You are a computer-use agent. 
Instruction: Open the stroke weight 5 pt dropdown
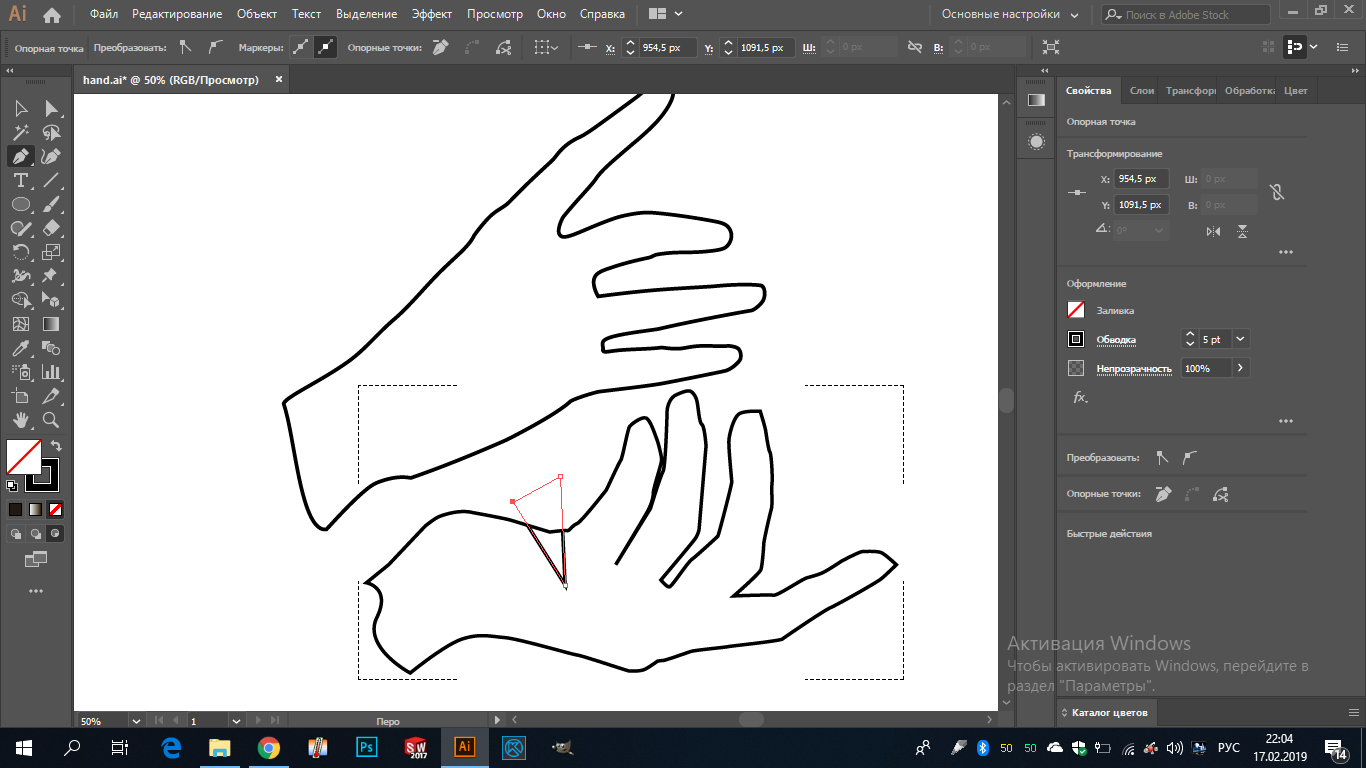pyautogui.click(x=1241, y=339)
